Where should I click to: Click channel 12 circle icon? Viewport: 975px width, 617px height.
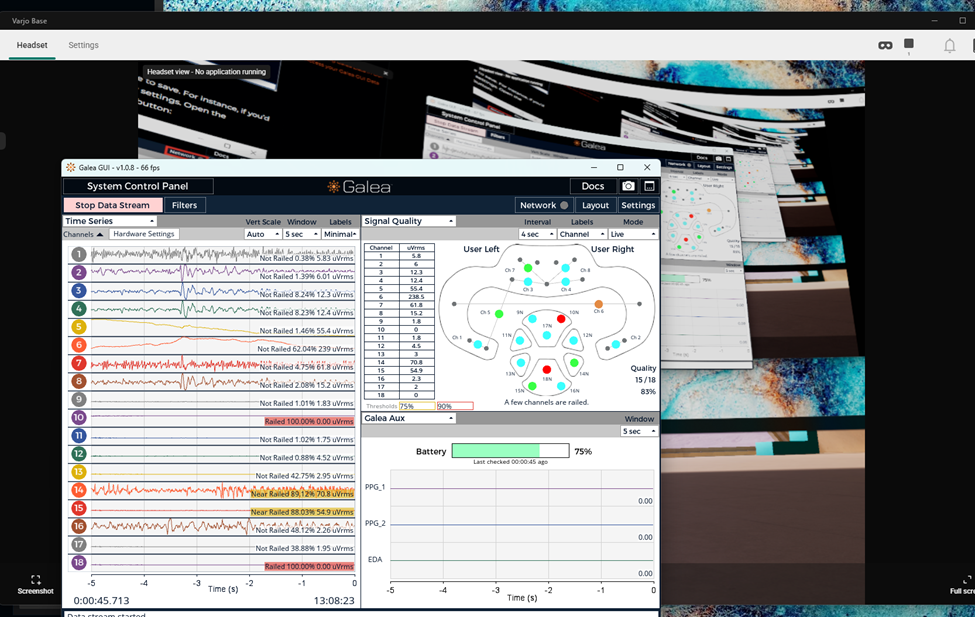pos(78,453)
